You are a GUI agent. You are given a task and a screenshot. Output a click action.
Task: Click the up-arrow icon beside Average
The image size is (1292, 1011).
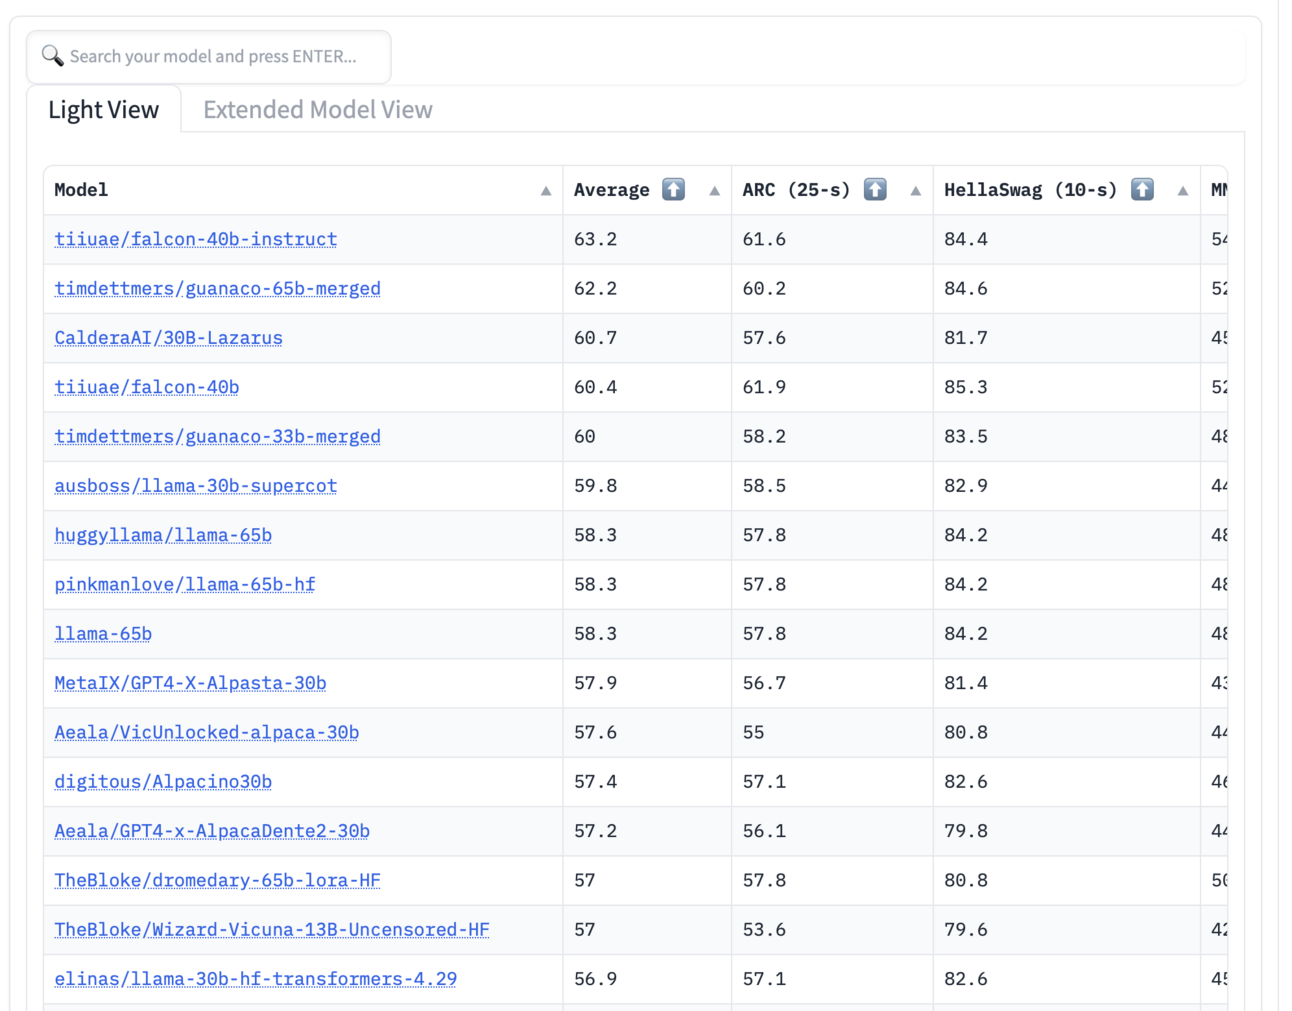(674, 189)
